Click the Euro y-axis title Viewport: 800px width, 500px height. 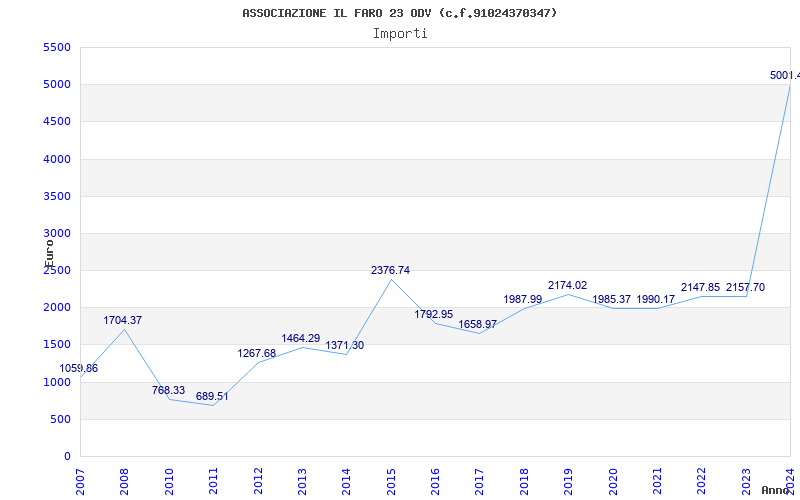[x=49, y=254]
